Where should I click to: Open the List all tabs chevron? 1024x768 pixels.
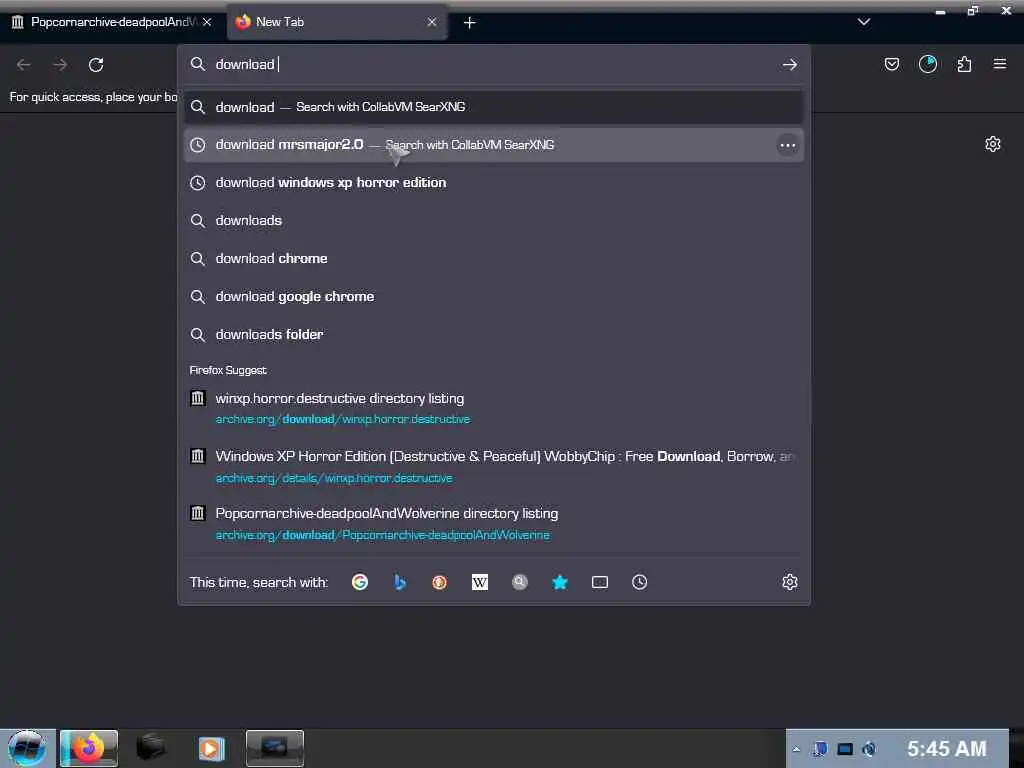pyautogui.click(x=863, y=22)
